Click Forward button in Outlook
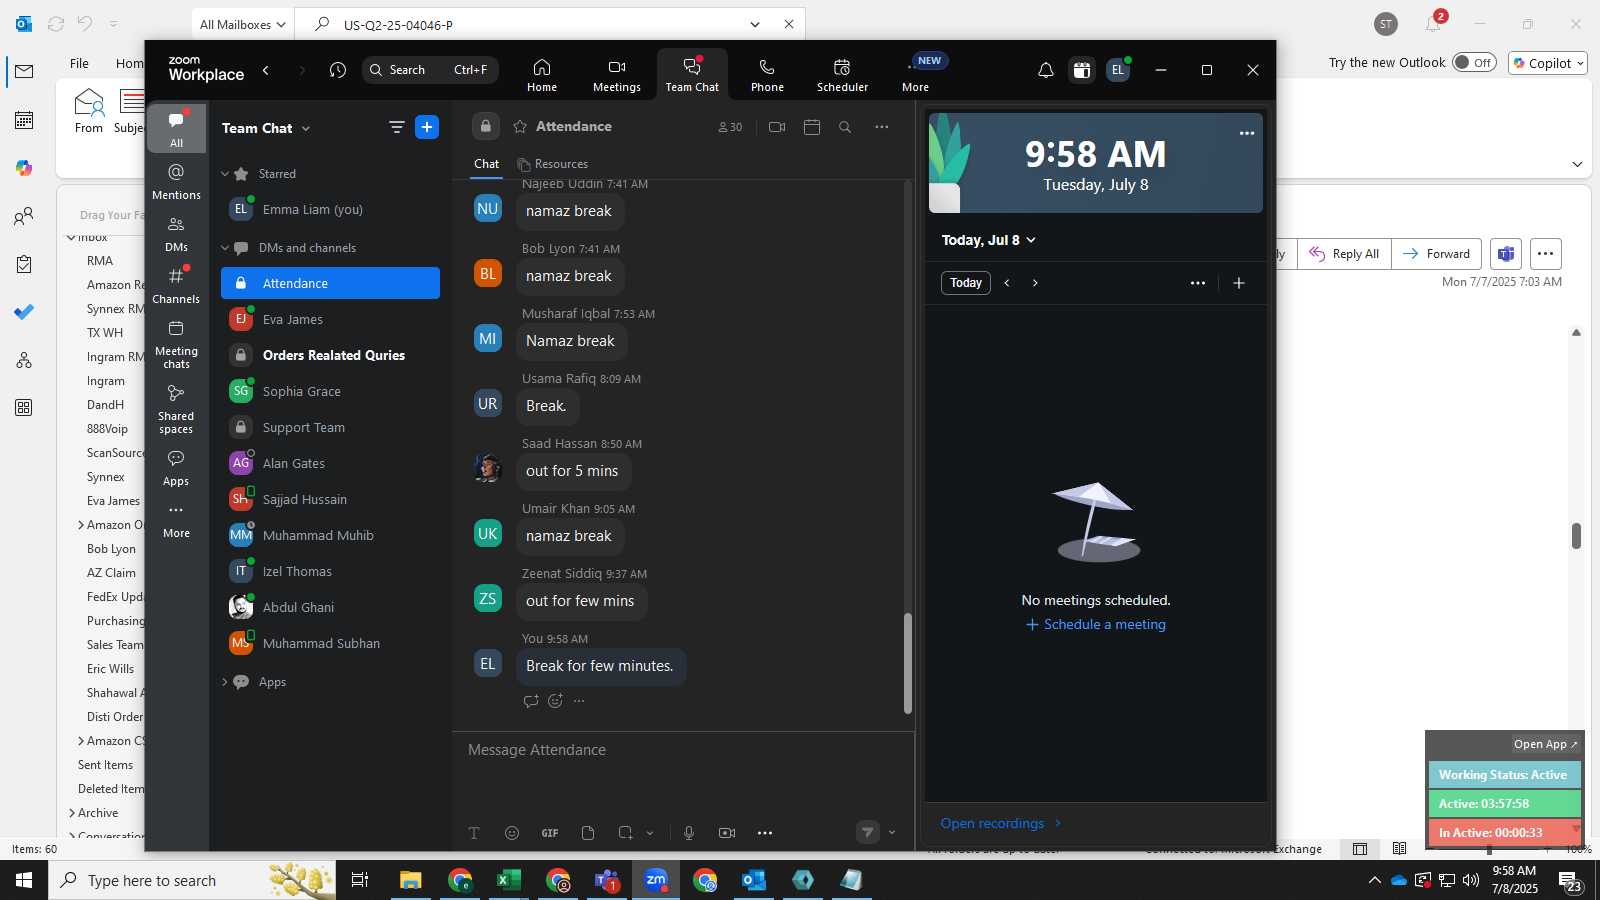The width and height of the screenshot is (1600, 900). (1436, 254)
